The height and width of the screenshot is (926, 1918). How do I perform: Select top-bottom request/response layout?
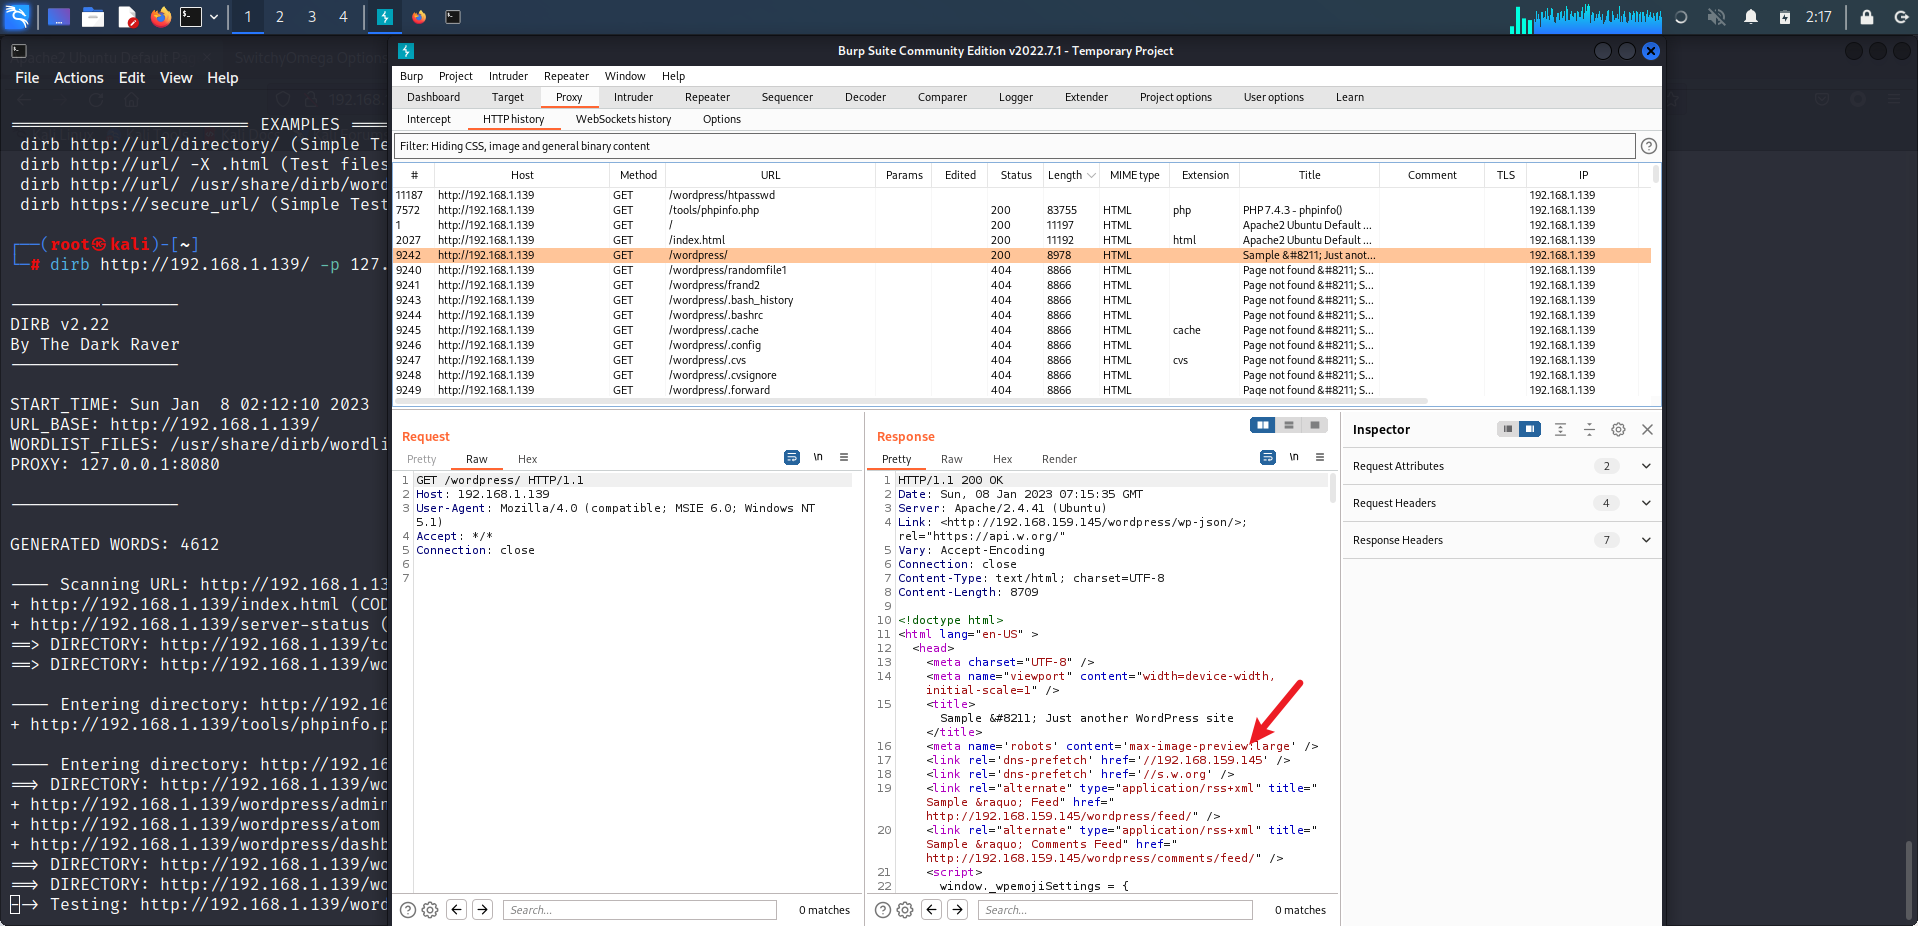click(x=1289, y=425)
